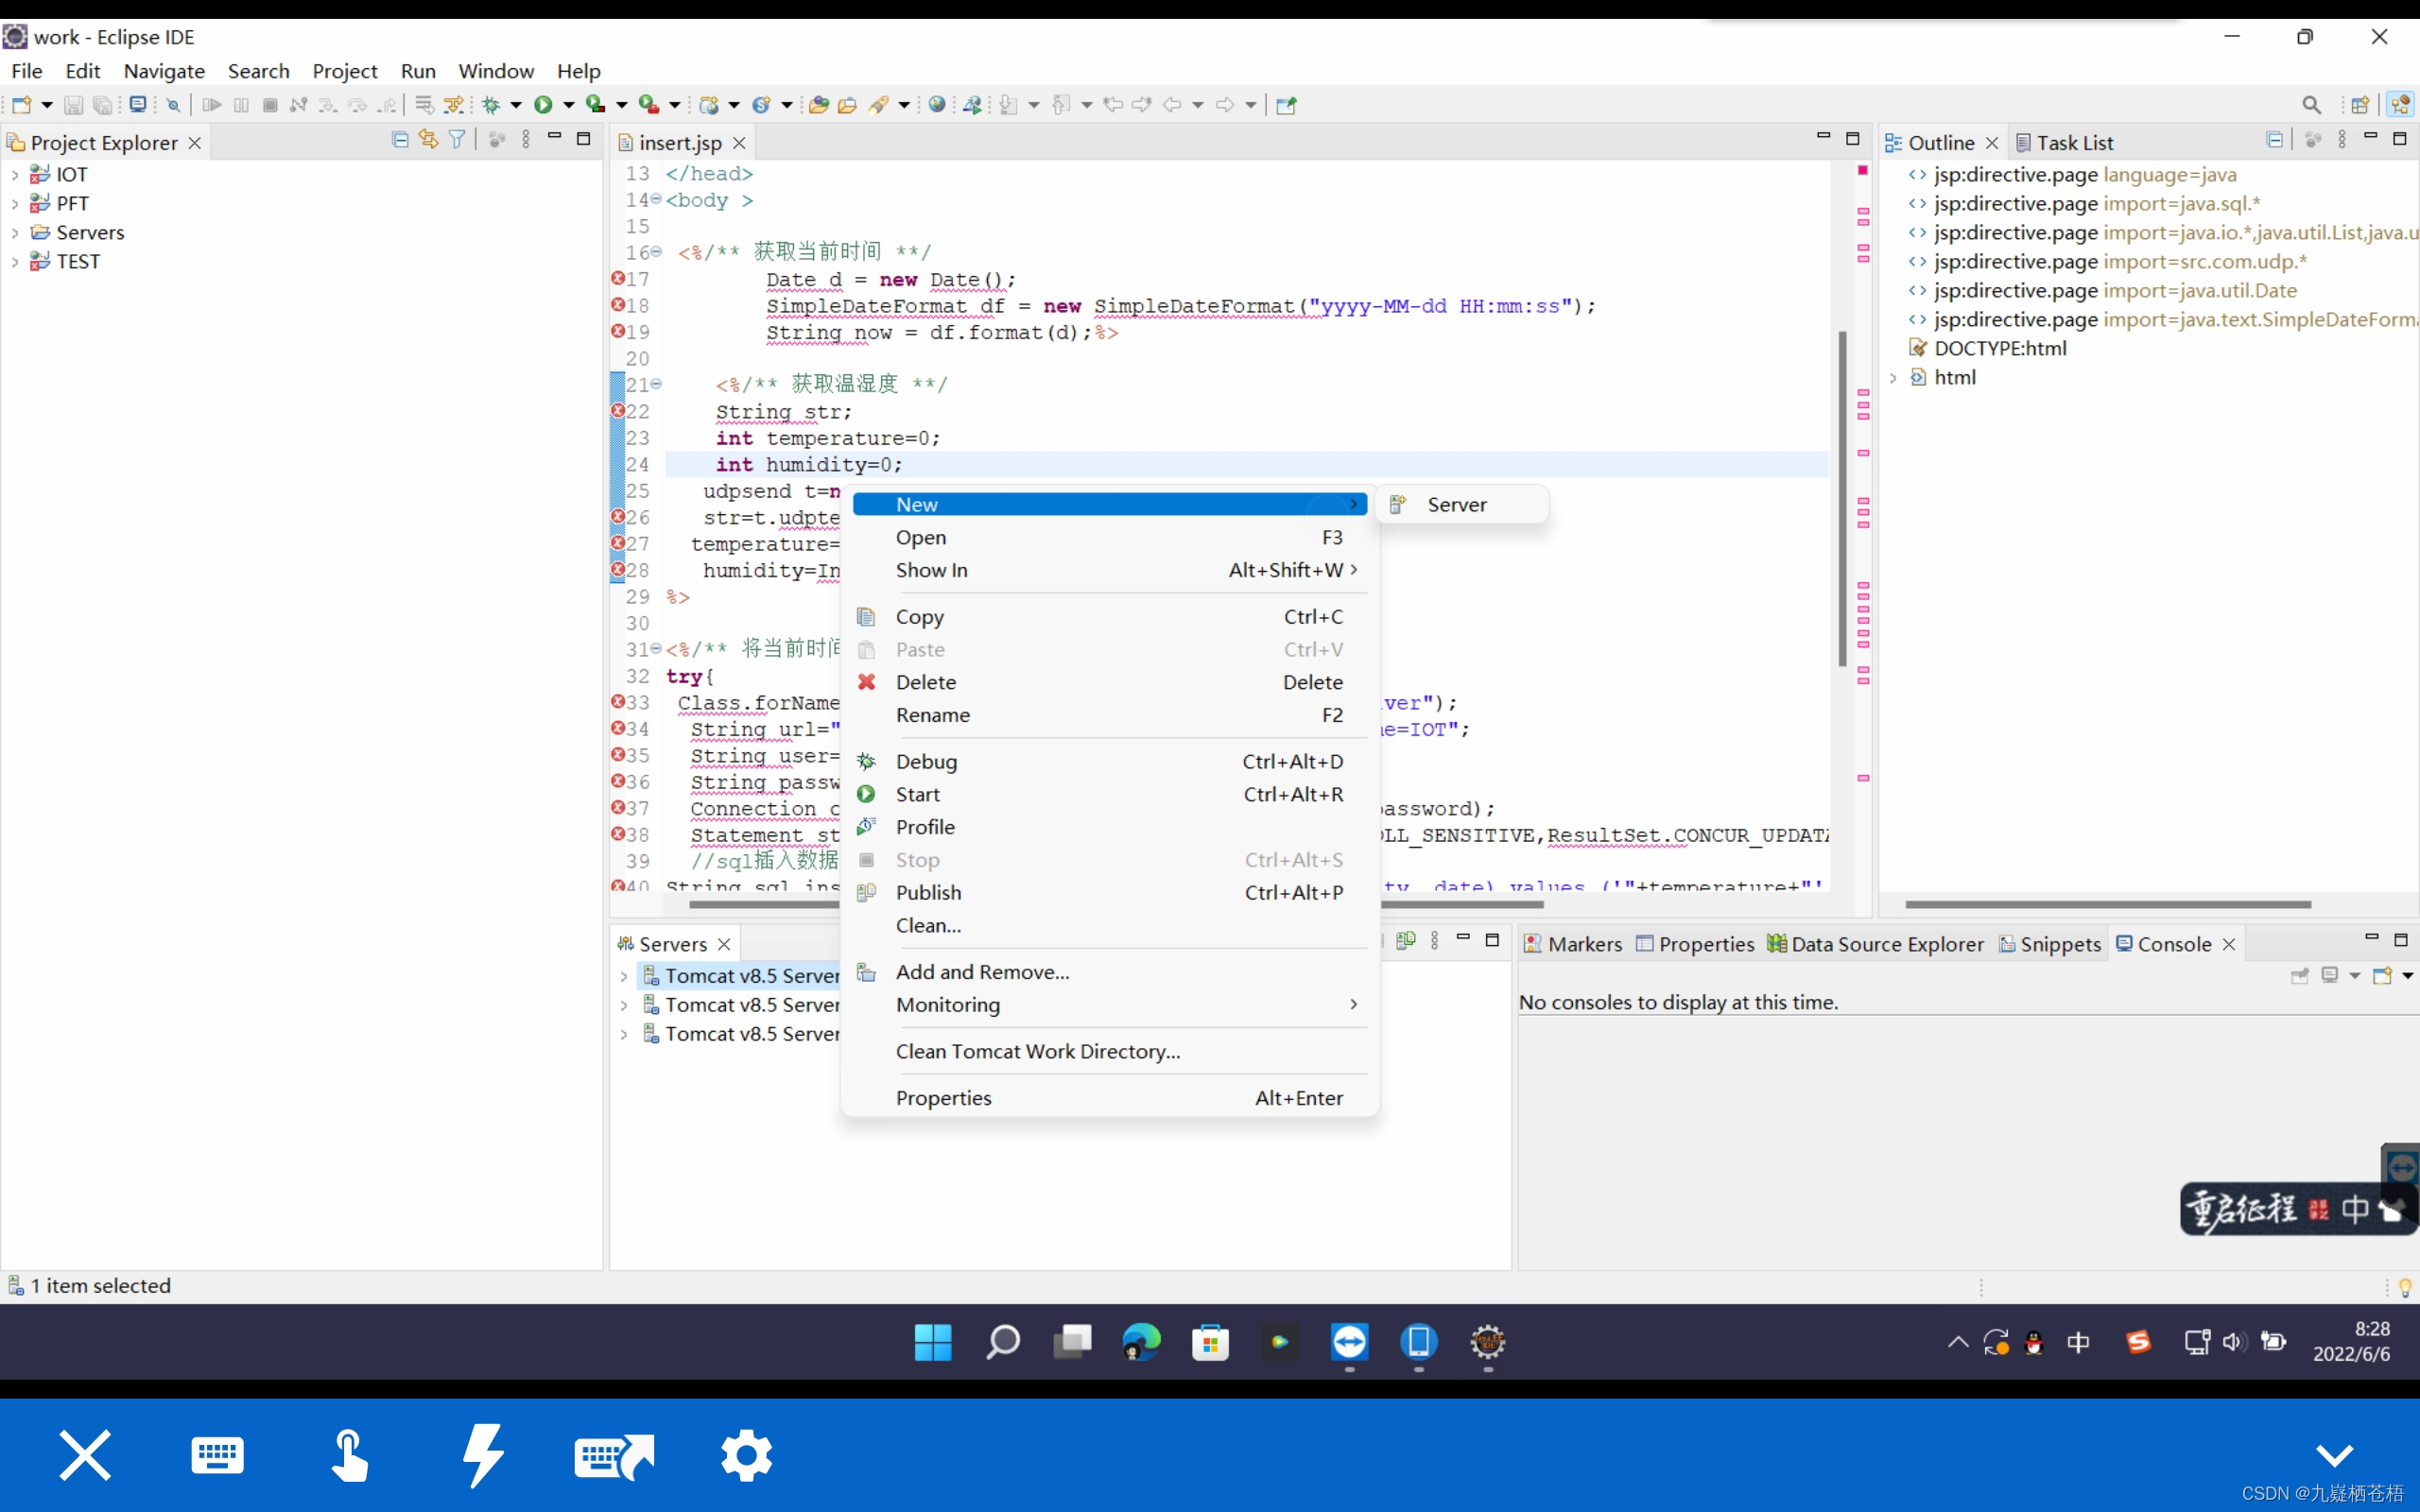This screenshot has height=1512, width=2420.
Task: Collapse the code fold at line 21
Action: pyautogui.click(x=657, y=384)
